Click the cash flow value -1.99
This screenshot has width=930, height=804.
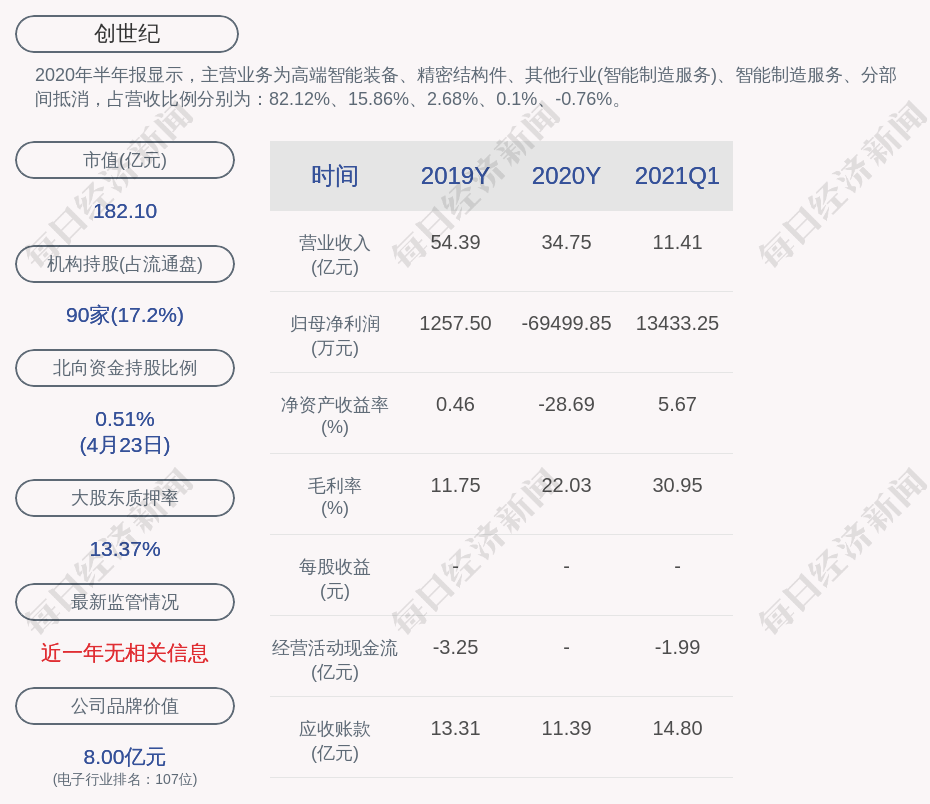point(677,647)
